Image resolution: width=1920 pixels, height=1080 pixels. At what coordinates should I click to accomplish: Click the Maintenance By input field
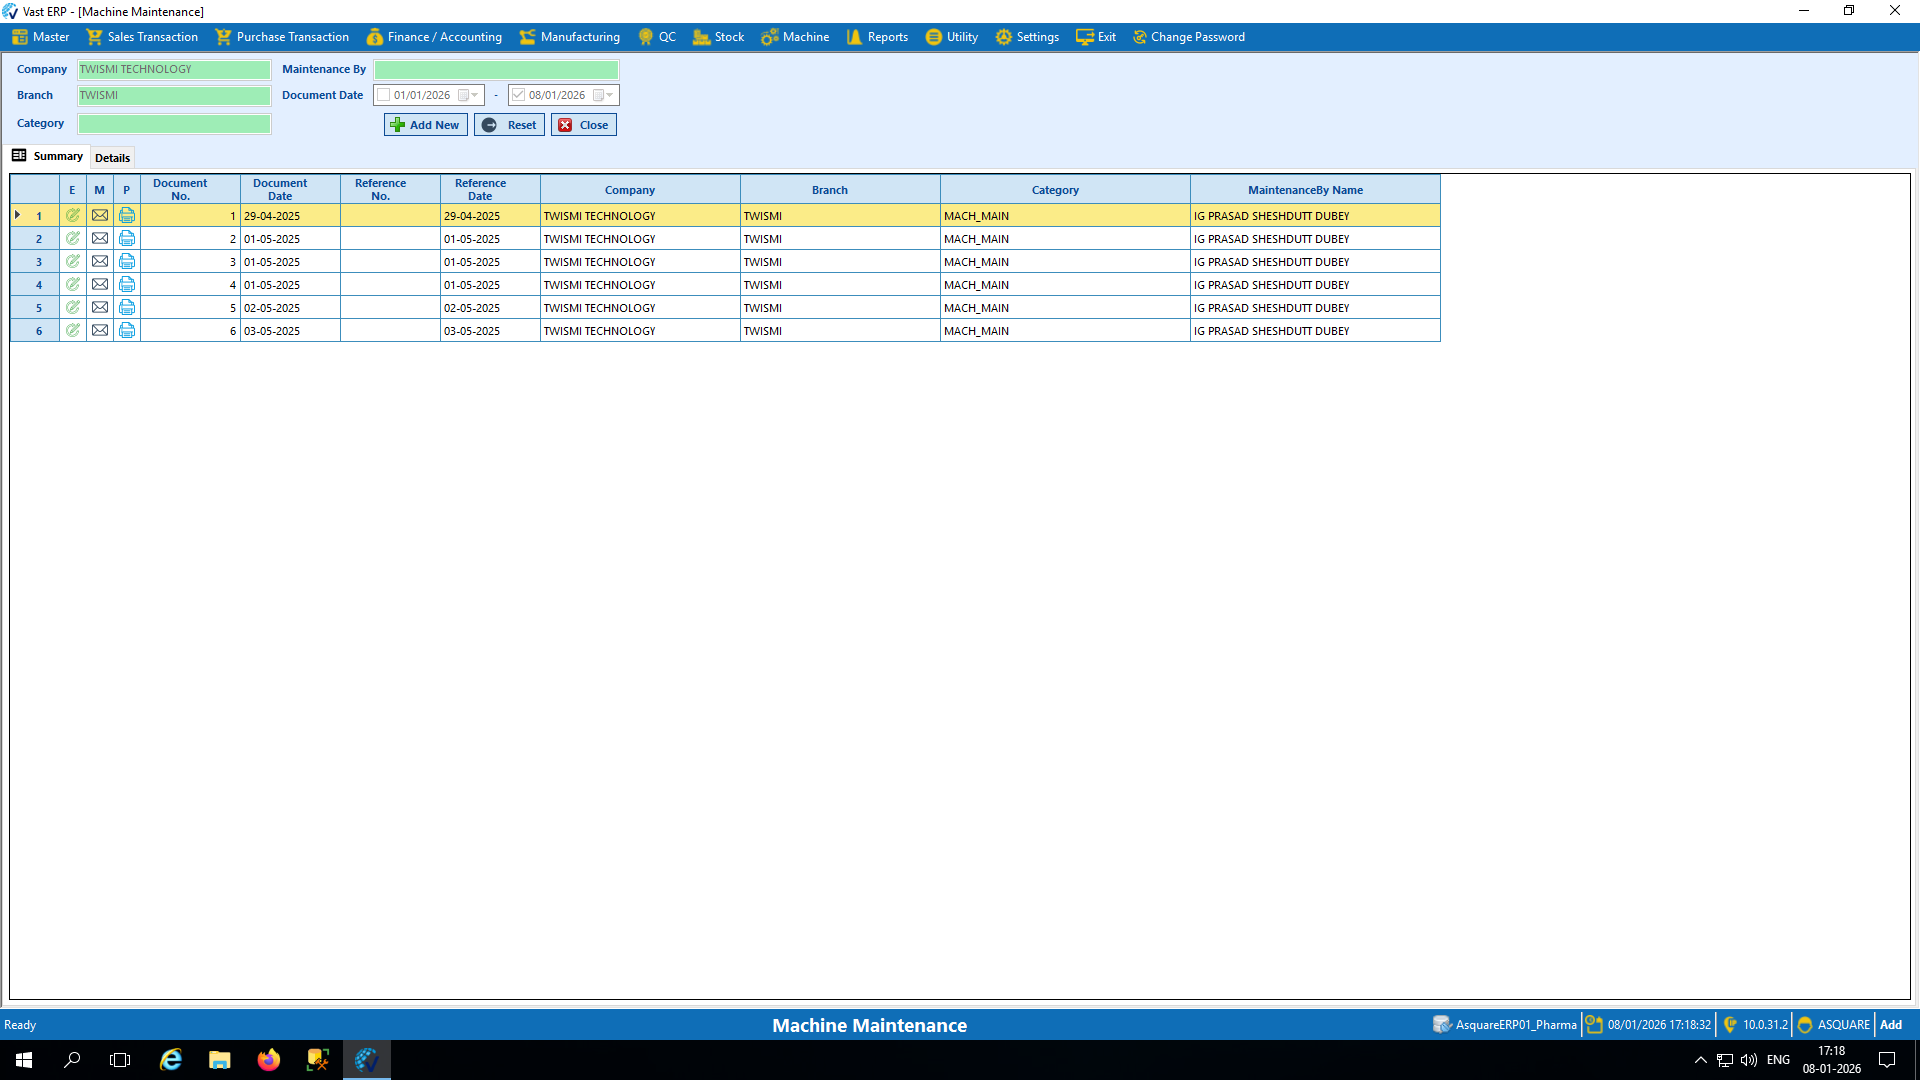pyautogui.click(x=496, y=70)
